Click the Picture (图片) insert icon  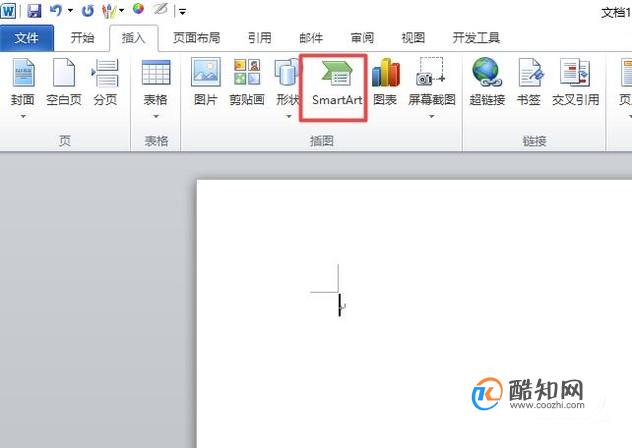(206, 82)
